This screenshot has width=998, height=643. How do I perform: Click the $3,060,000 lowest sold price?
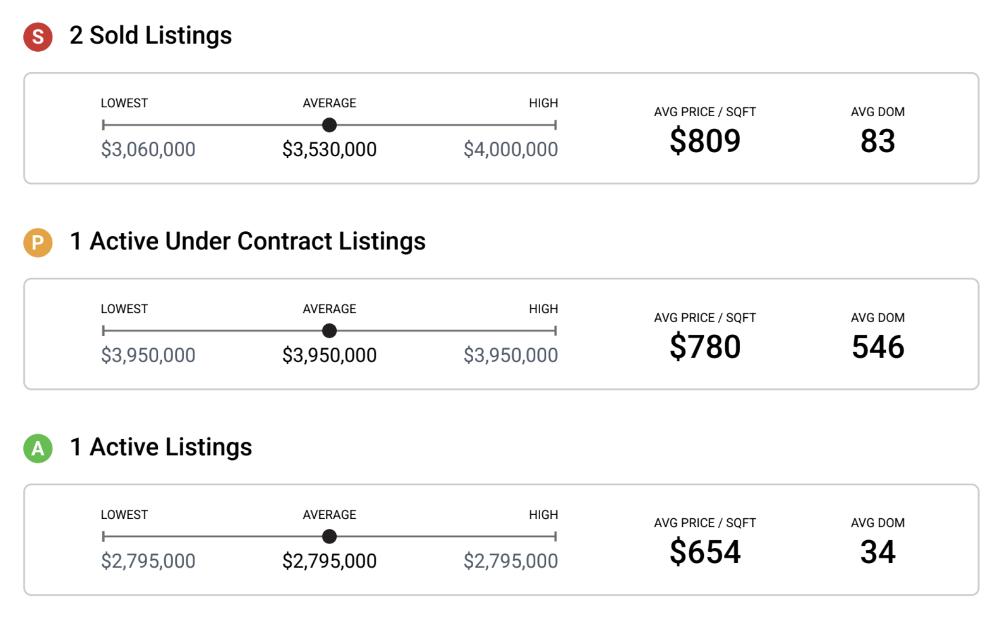(x=148, y=150)
